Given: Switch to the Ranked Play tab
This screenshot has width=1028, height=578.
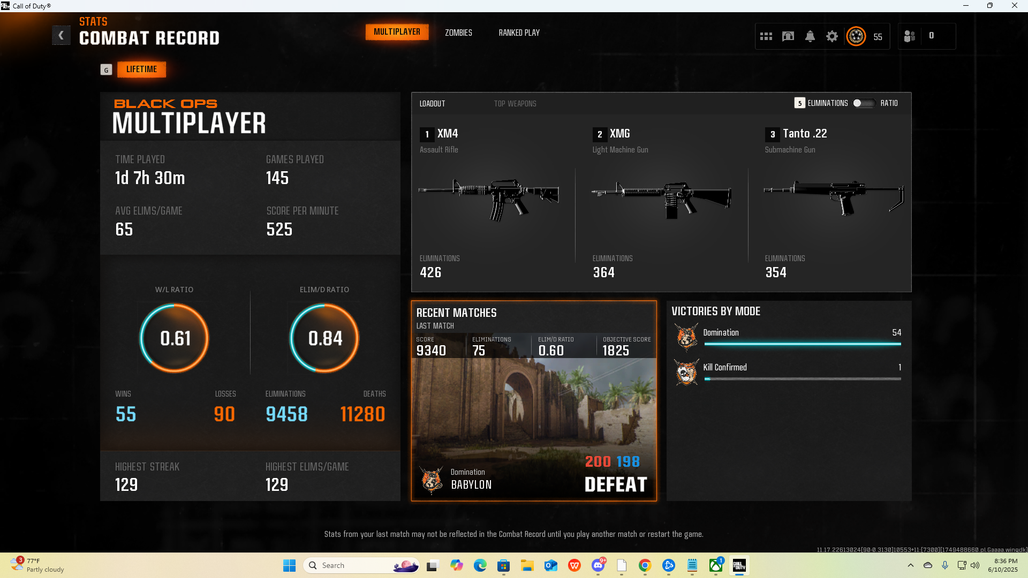Looking at the screenshot, I should (519, 32).
